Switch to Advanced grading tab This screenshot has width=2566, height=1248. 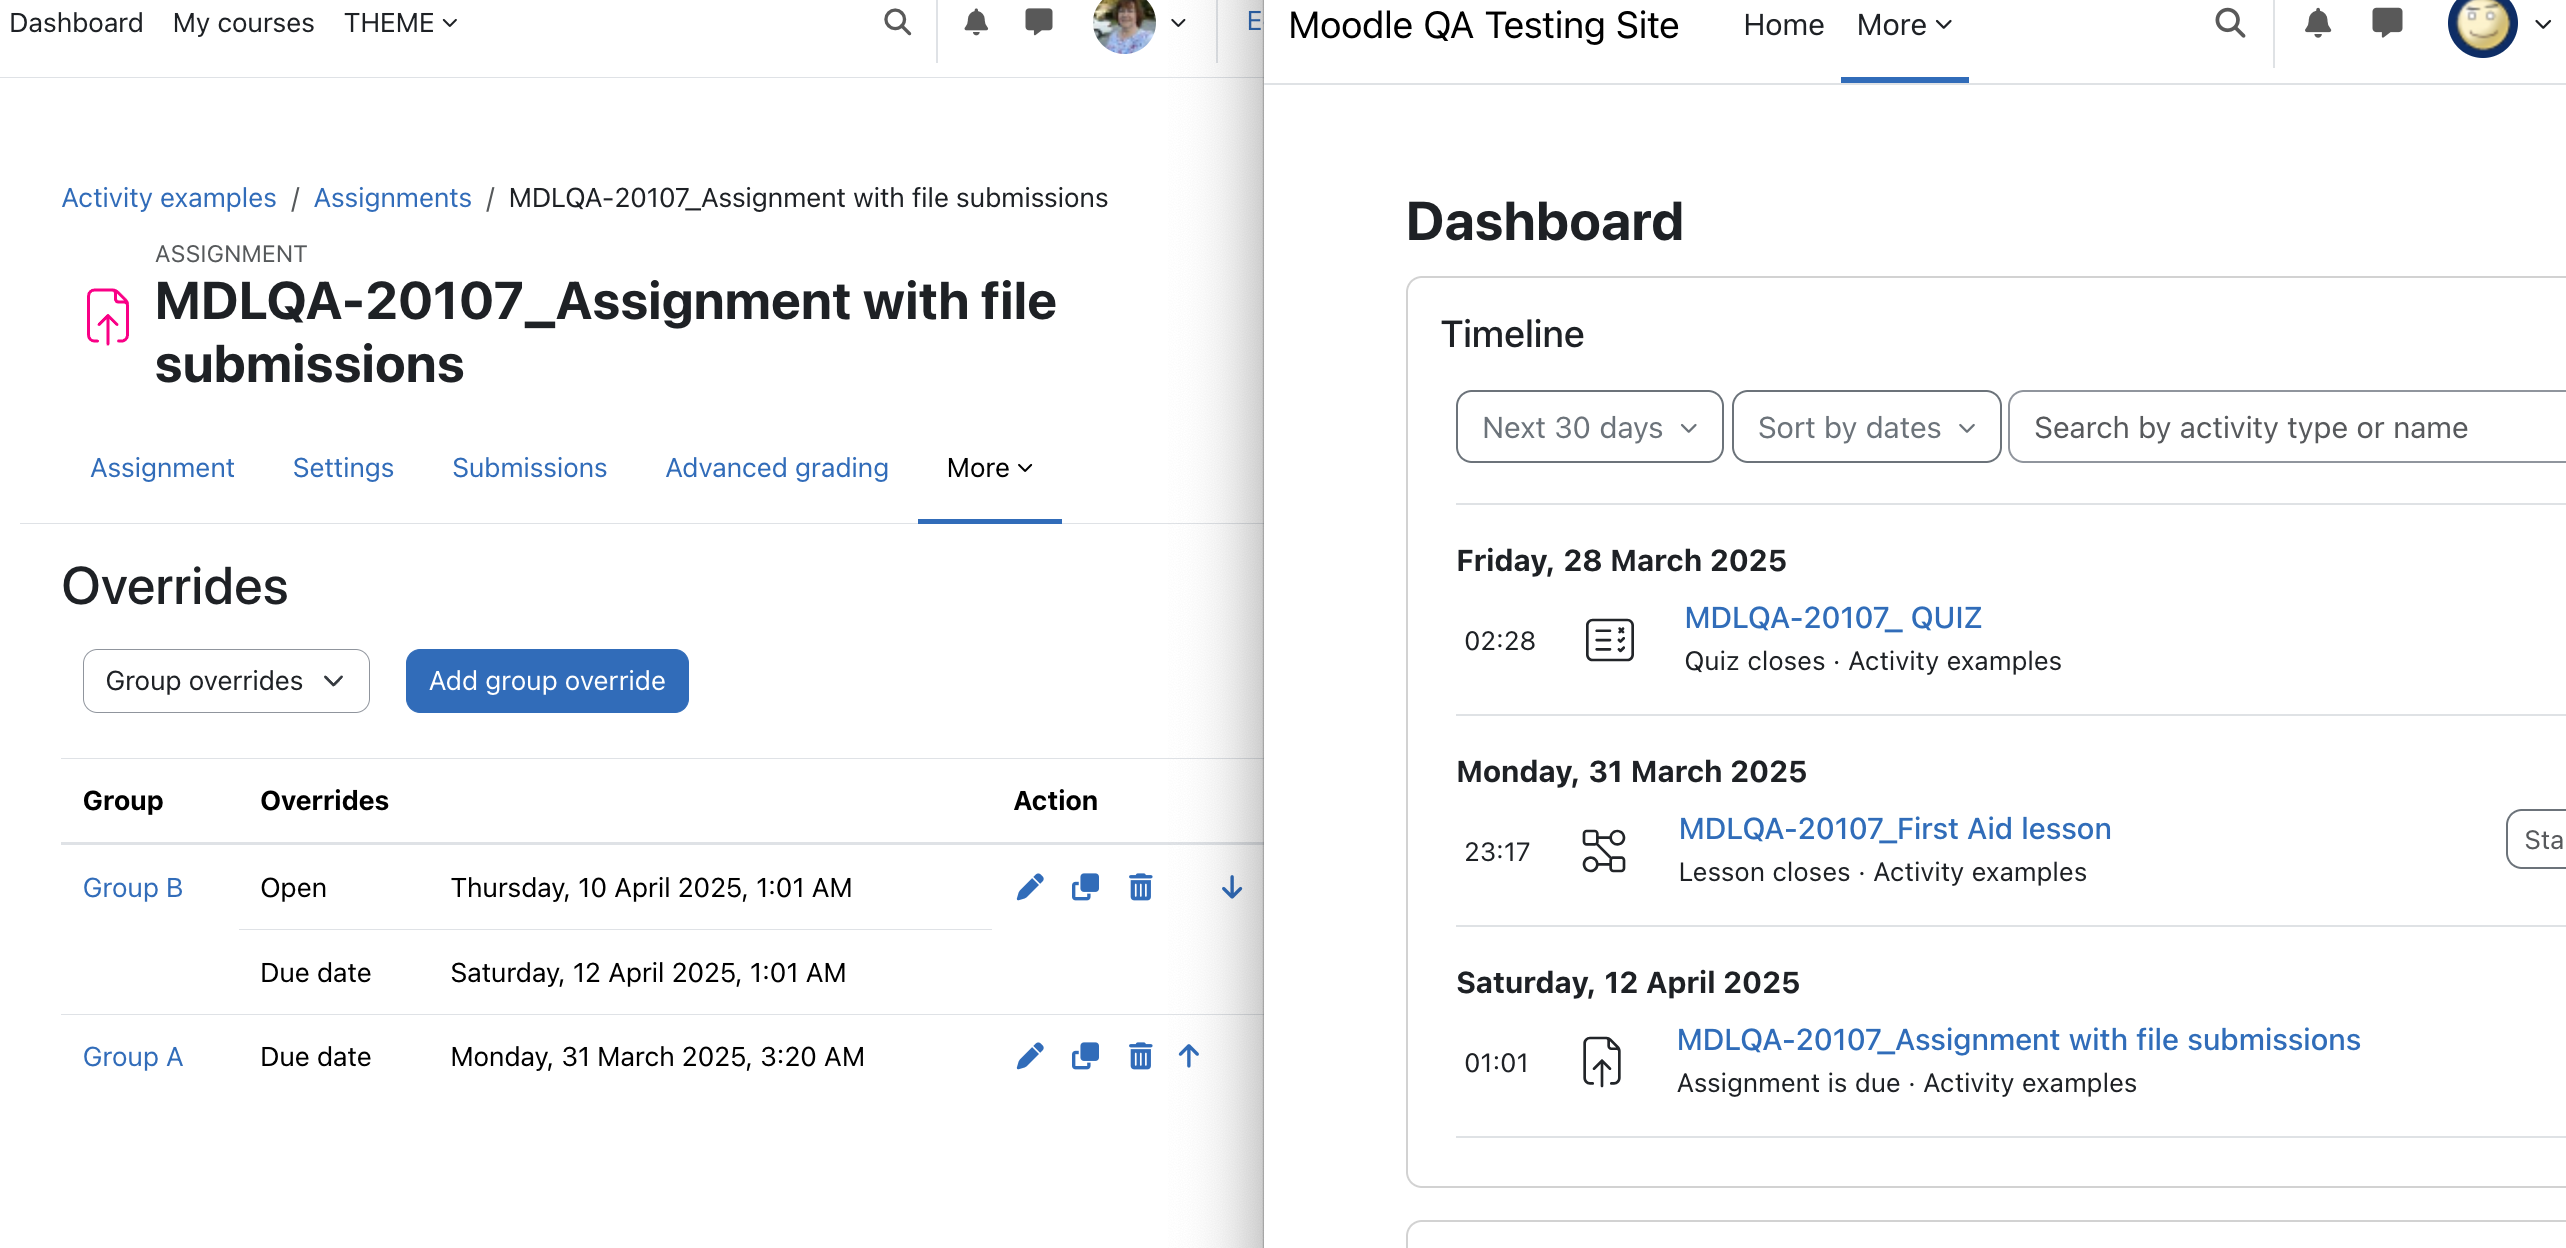(x=777, y=468)
